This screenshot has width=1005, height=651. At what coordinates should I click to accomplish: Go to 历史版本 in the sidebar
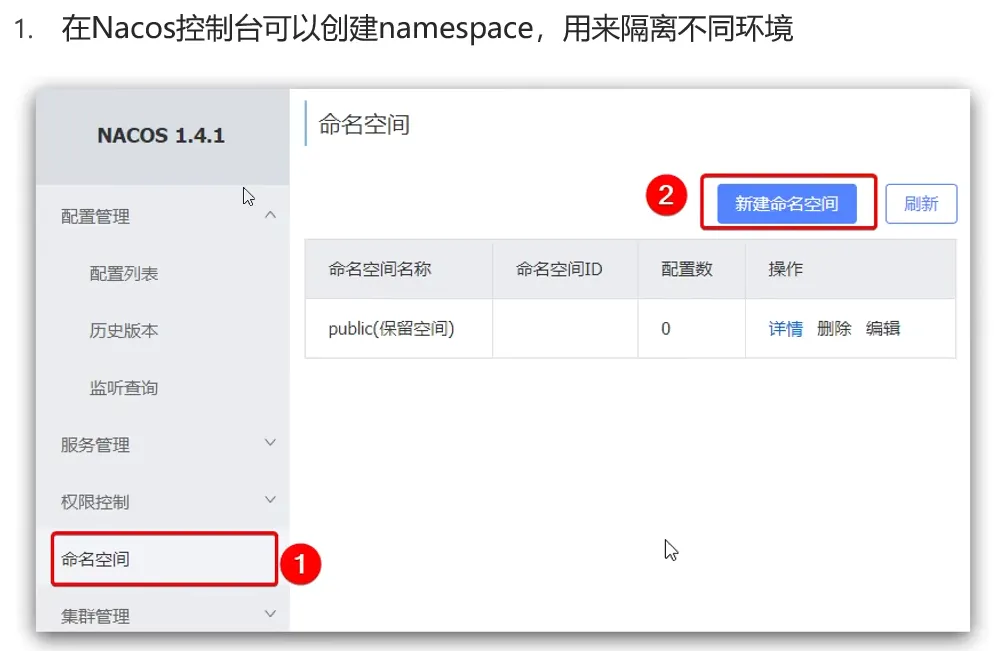click(x=124, y=330)
